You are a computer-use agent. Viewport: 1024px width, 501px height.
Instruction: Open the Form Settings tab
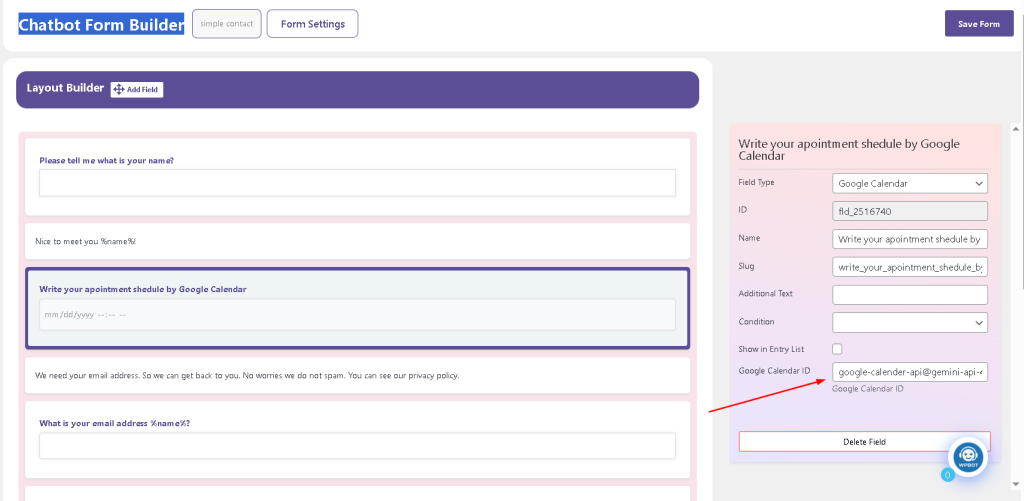click(312, 24)
